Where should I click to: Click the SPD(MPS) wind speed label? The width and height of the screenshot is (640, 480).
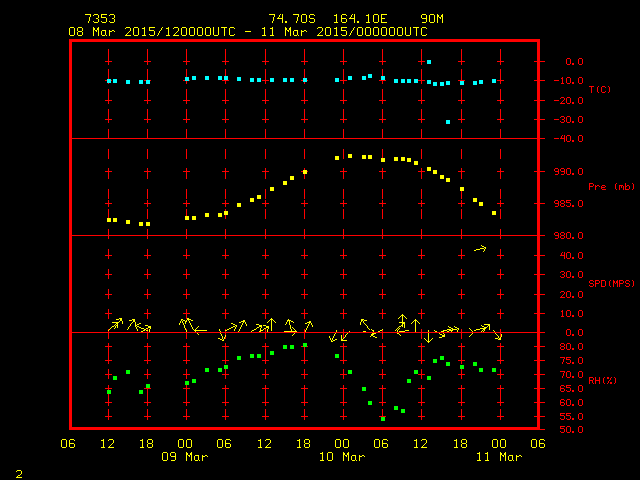tap(611, 284)
